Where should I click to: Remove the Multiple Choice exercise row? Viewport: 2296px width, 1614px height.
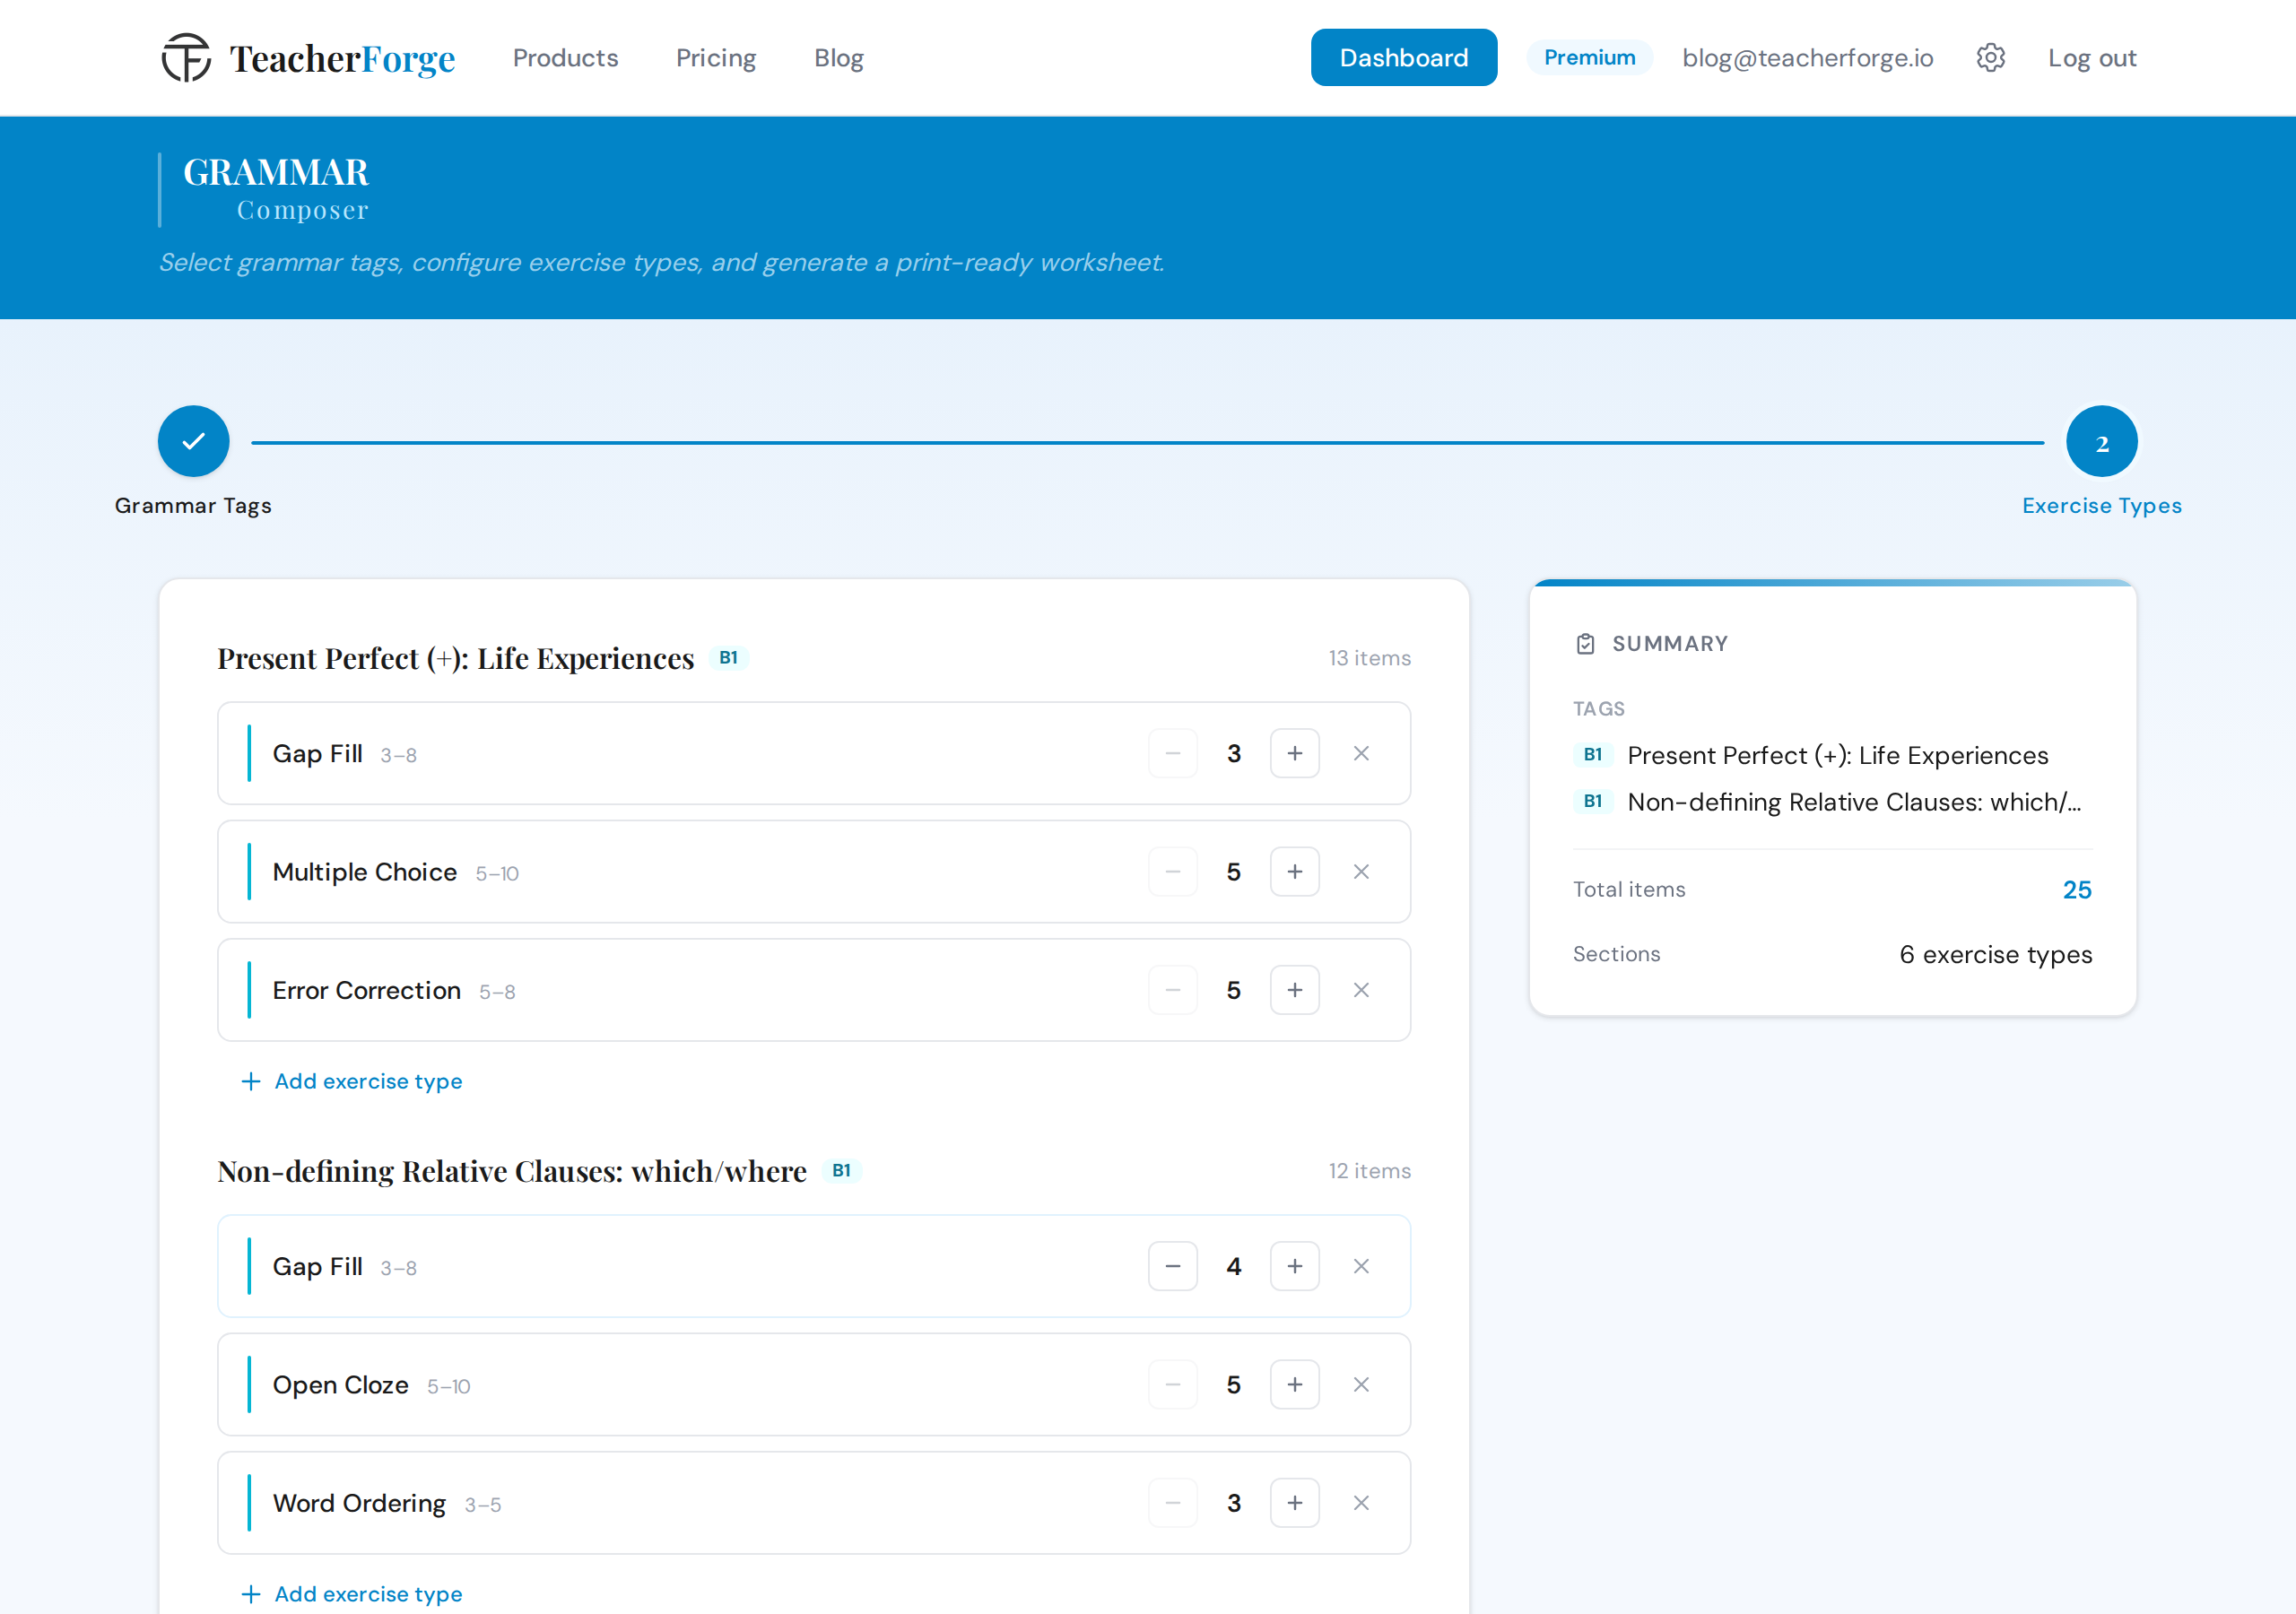(x=1361, y=872)
